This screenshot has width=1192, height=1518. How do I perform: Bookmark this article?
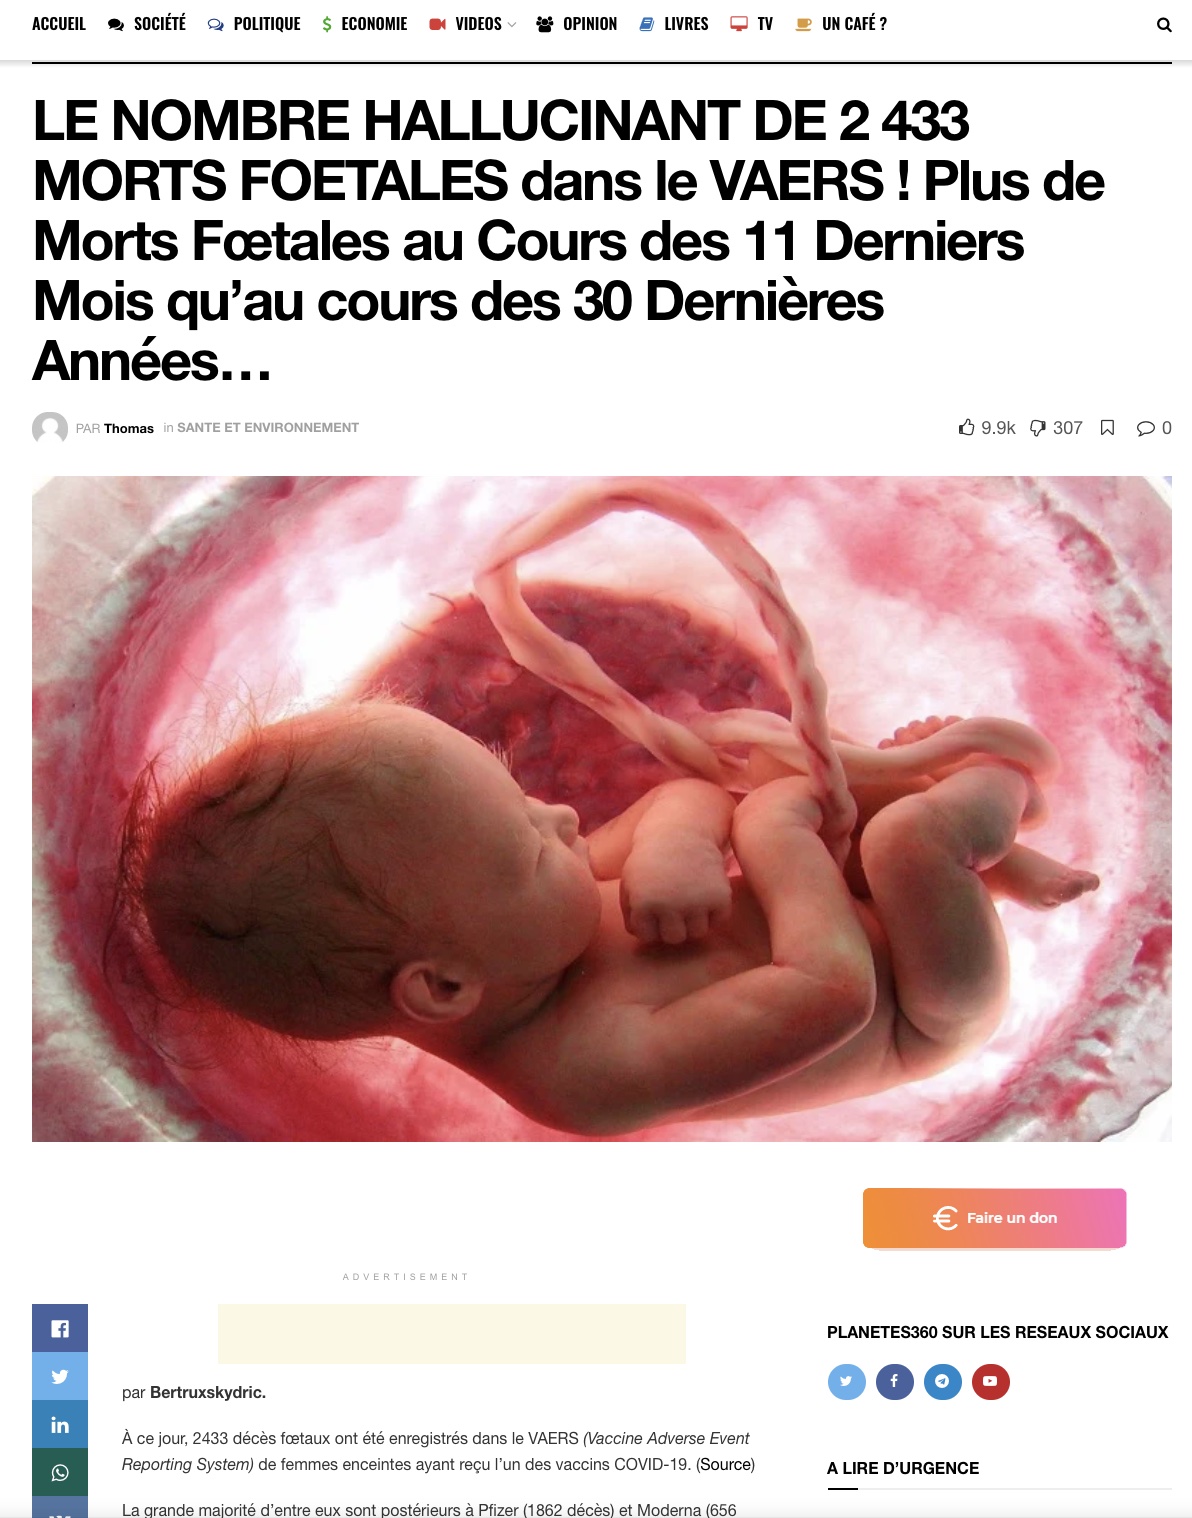point(1107,428)
